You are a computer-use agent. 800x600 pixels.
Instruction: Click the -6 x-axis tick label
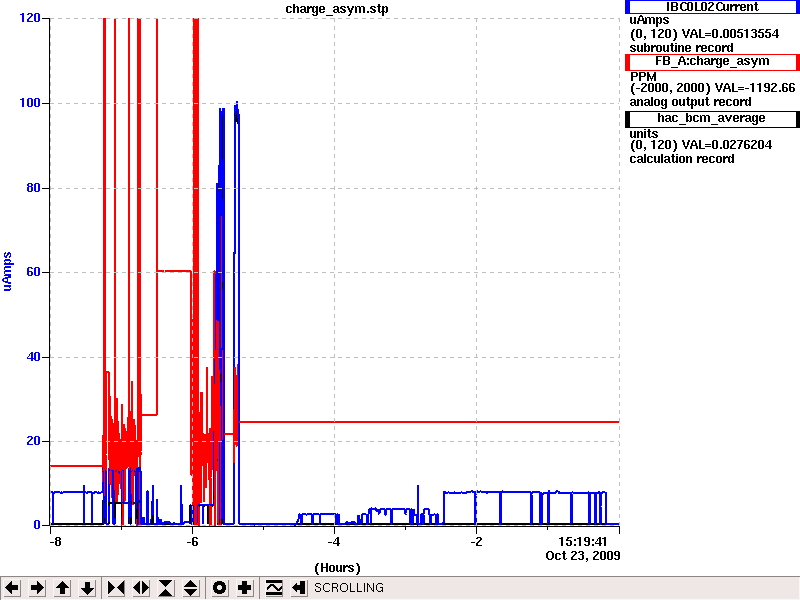click(192, 542)
